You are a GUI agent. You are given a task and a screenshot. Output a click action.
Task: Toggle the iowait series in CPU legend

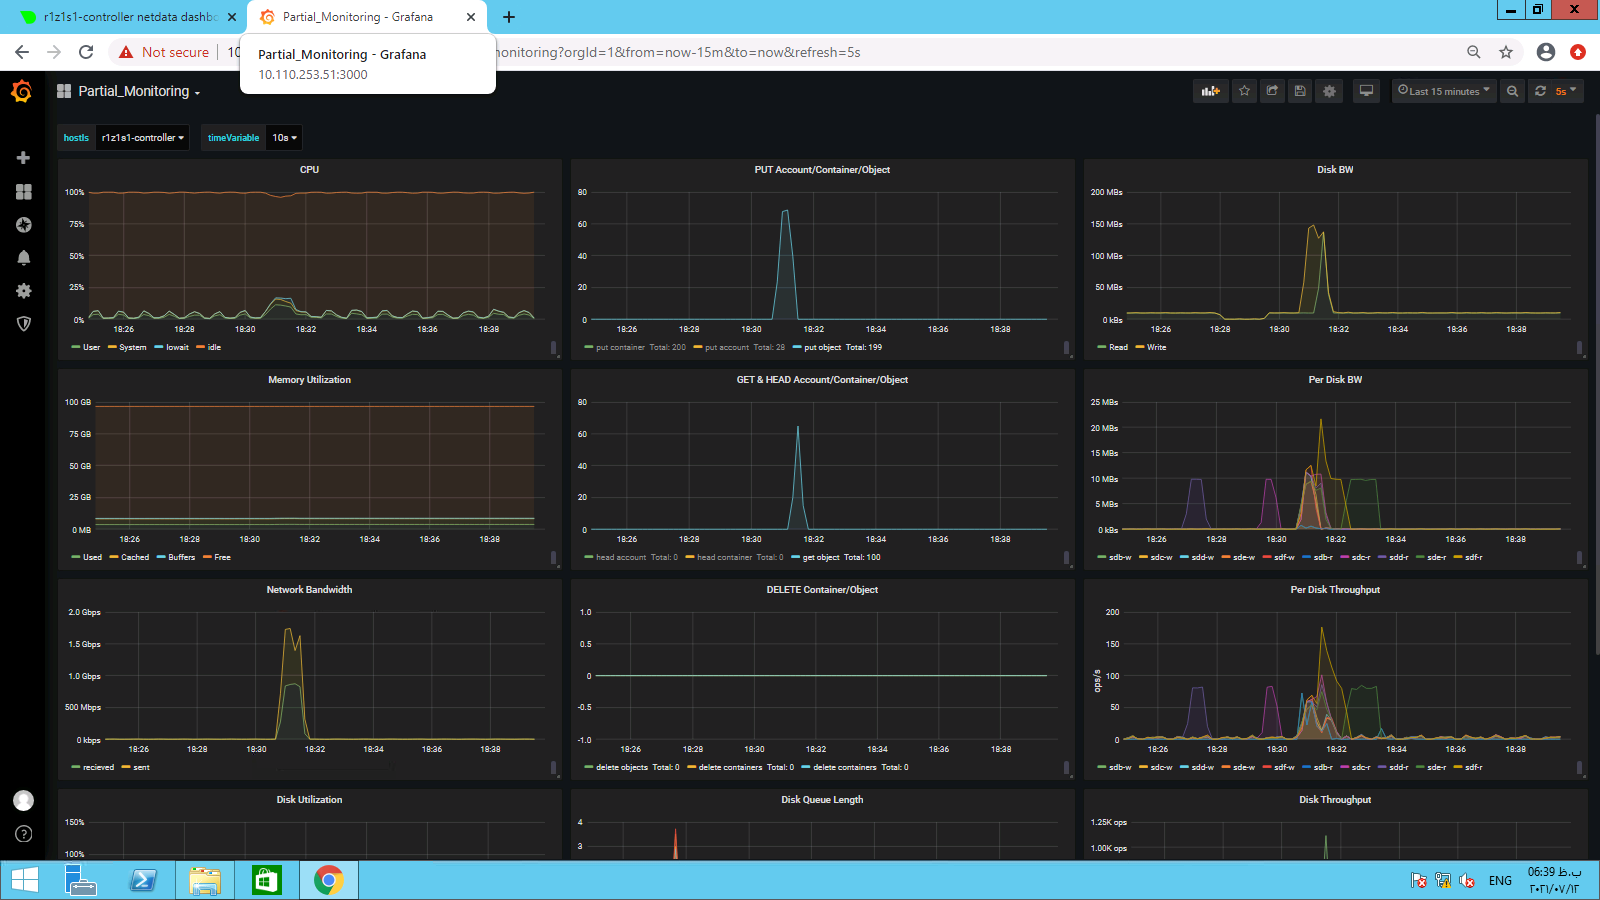pyautogui.click(x=176, y=347)
